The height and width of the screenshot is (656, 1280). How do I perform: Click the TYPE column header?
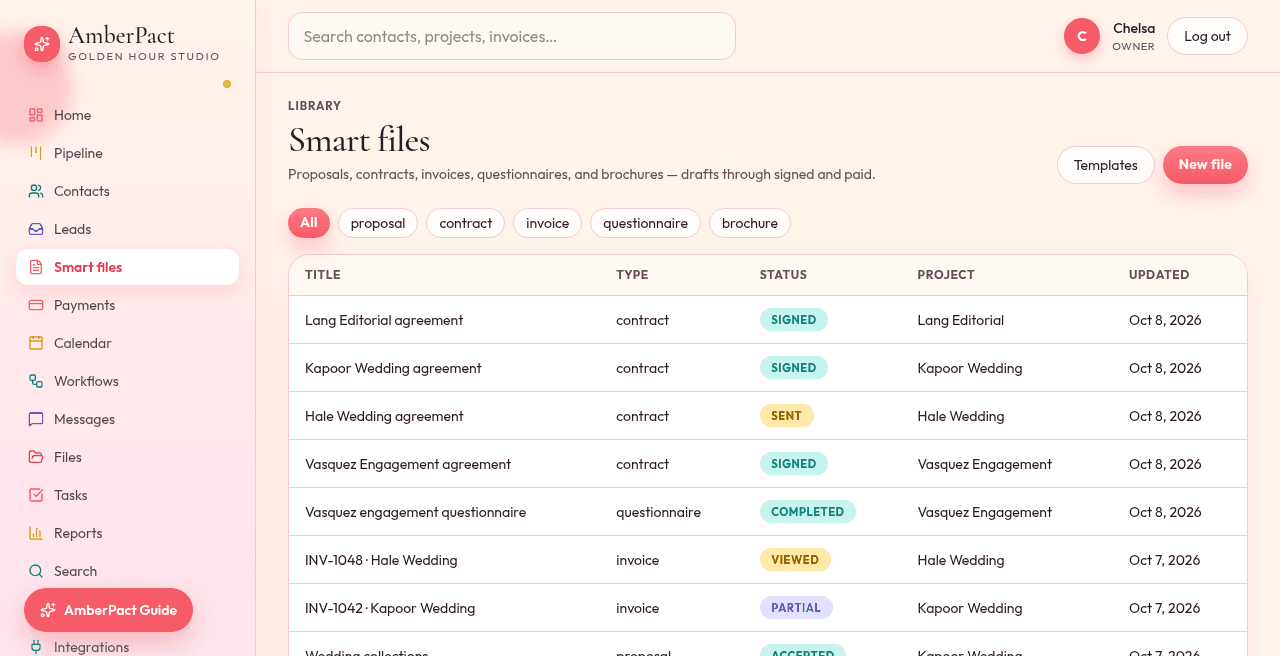[632, 275]
